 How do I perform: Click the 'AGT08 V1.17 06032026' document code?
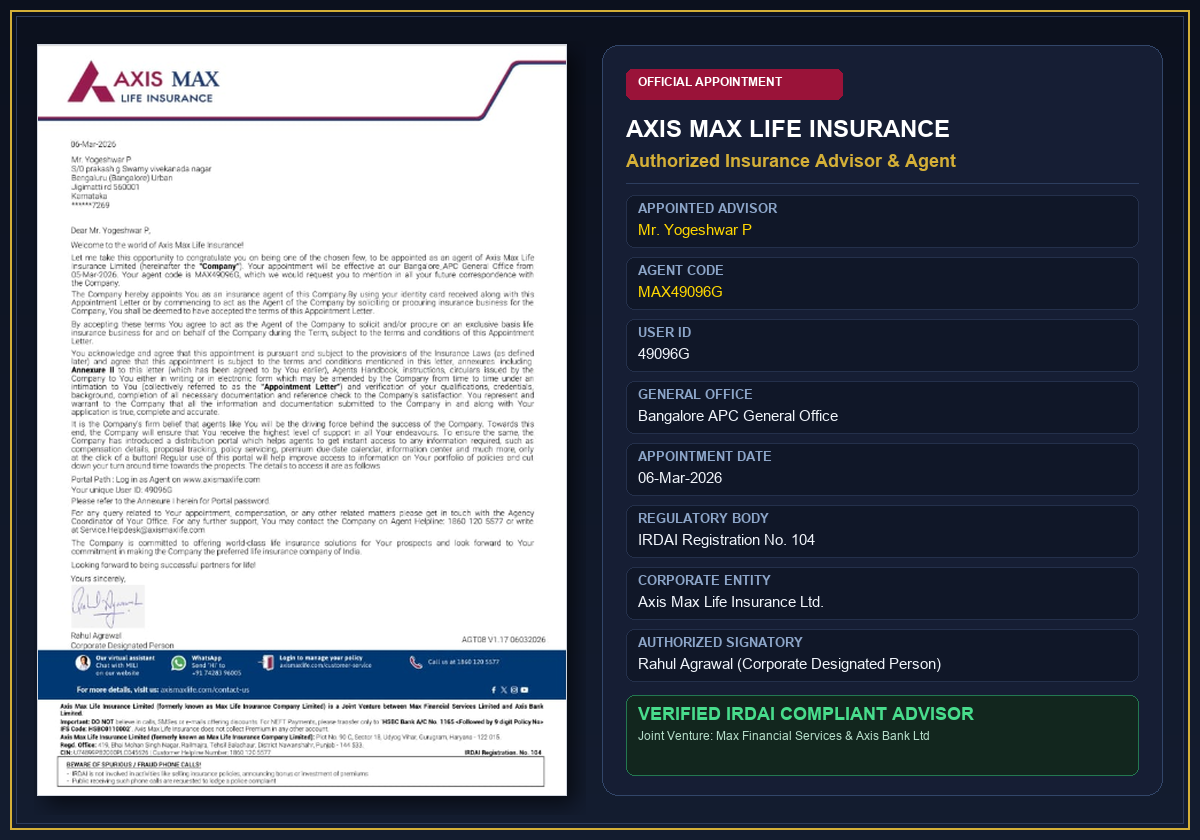(503, 639)
